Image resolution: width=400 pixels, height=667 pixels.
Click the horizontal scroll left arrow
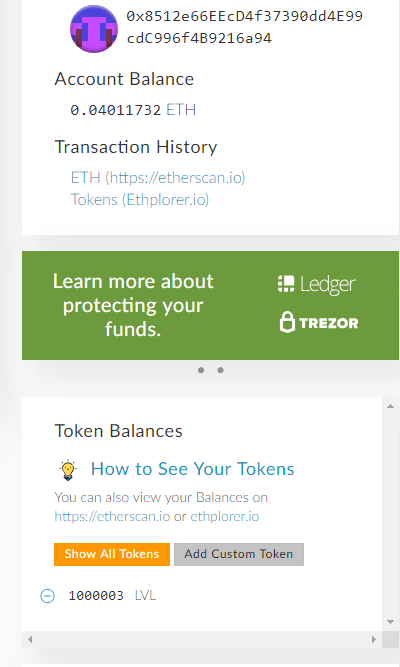pos(30,639)
